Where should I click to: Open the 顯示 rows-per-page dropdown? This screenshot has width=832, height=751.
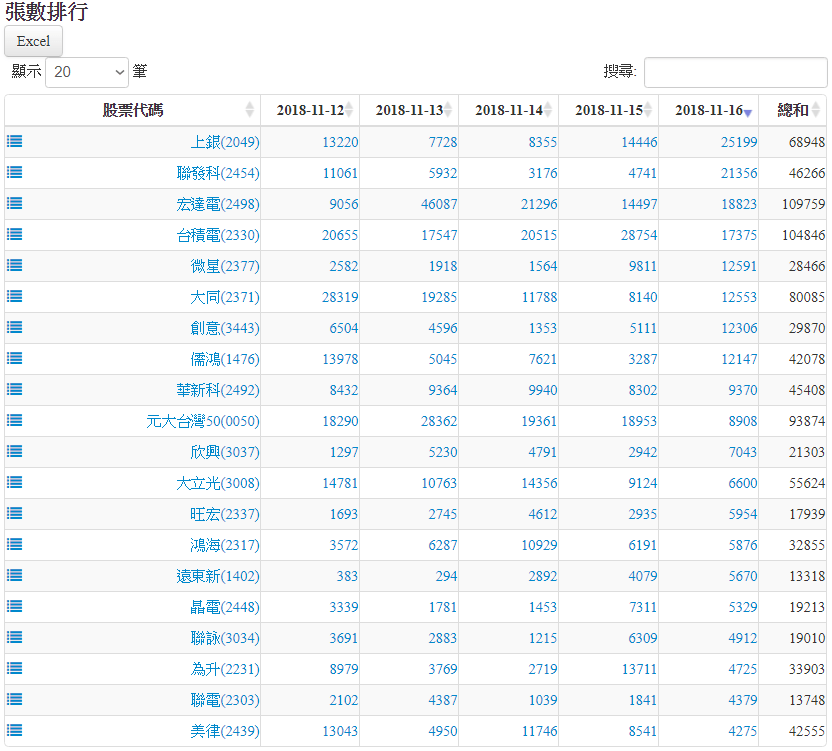tap(87, 72)
